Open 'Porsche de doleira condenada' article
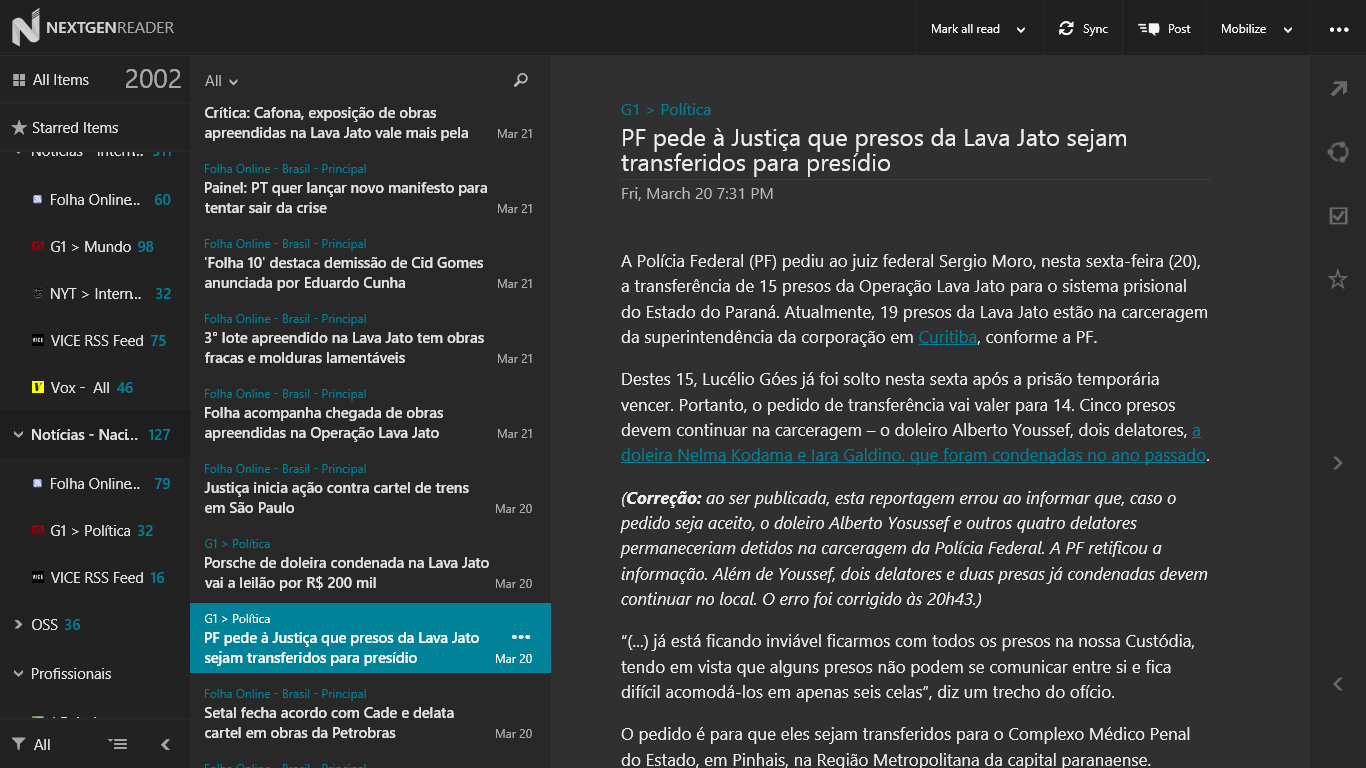This screenshot has width=1366, height=768. coord(346,573)
